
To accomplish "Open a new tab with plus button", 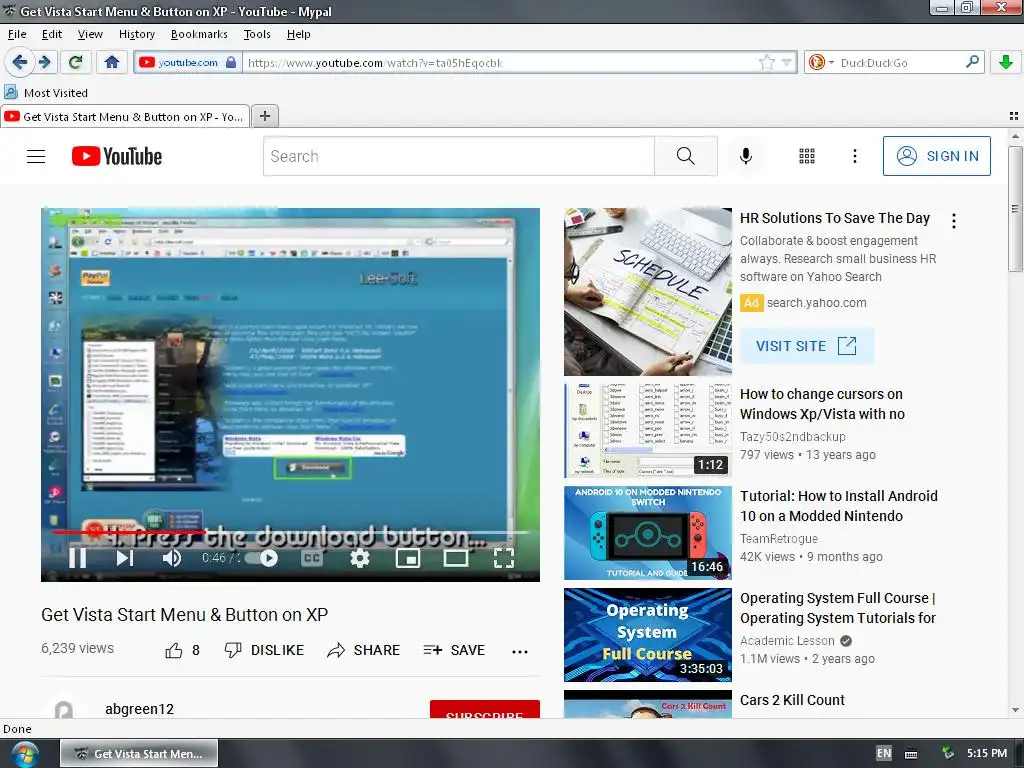I will coord(264,116).
